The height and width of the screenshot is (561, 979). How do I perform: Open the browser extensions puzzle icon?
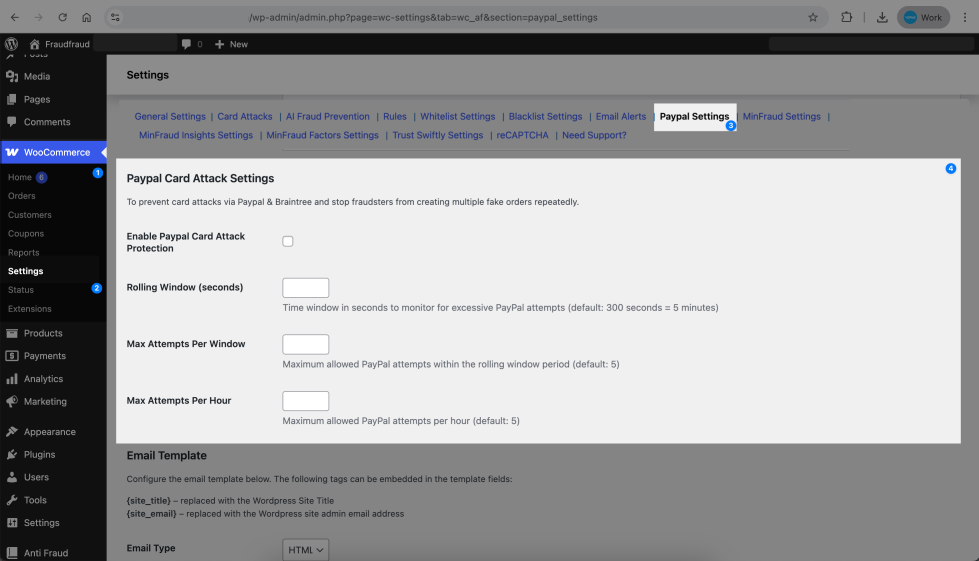click(846, 17)
